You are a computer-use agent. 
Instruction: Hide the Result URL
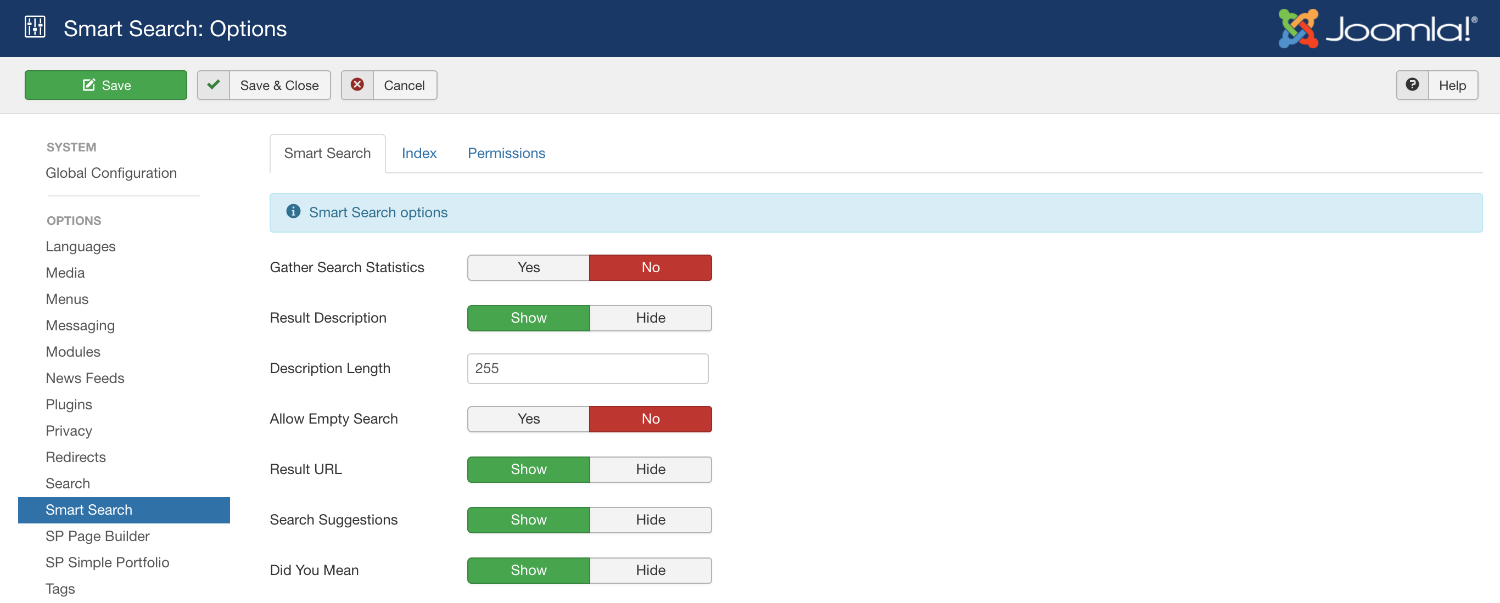pos(650,469)
